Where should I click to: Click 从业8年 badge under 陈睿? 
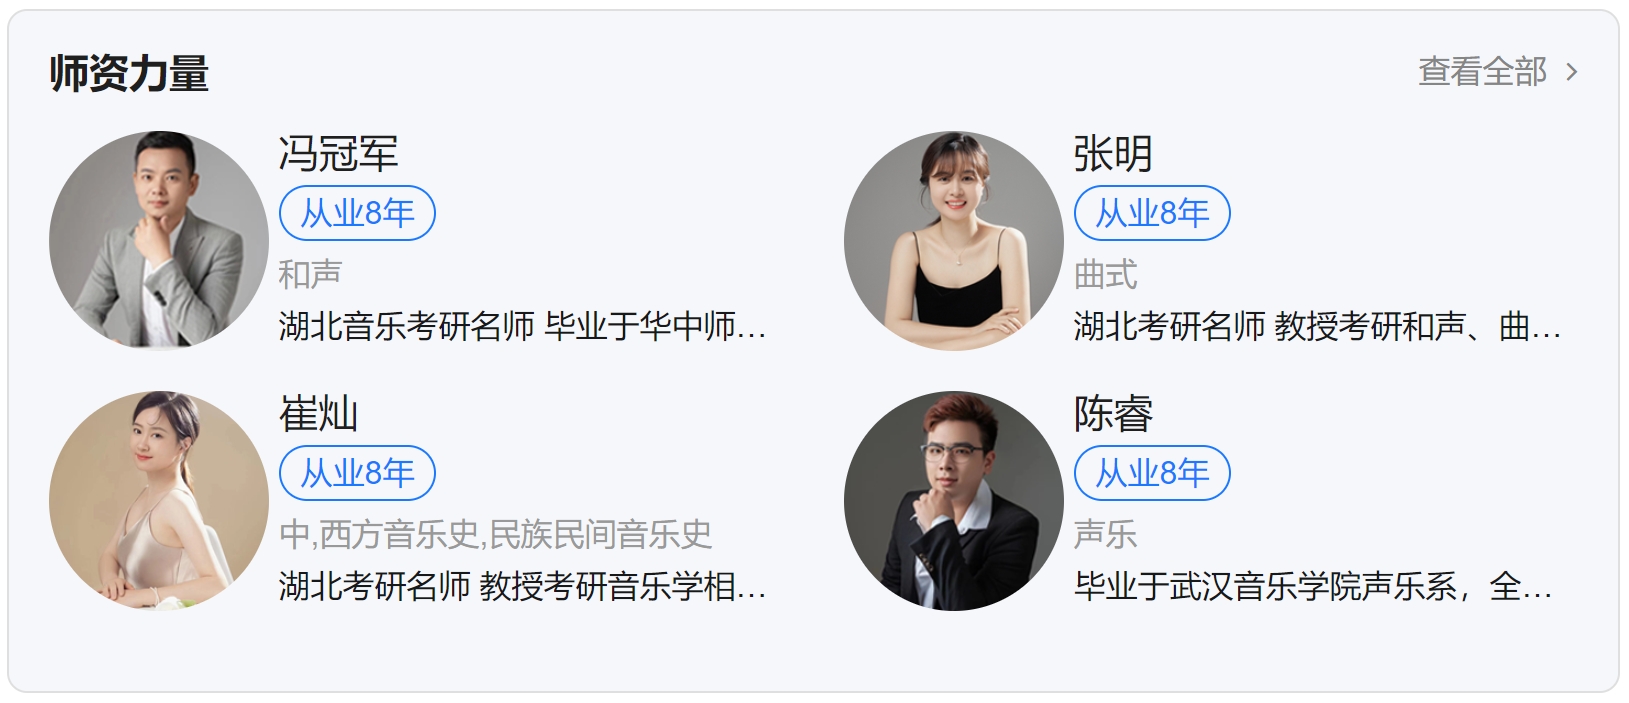coord(1152,473)
